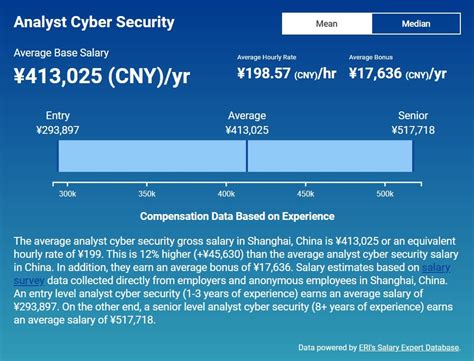Click the 500k axis tick label
Screen dimensions: 474x361
385,194
